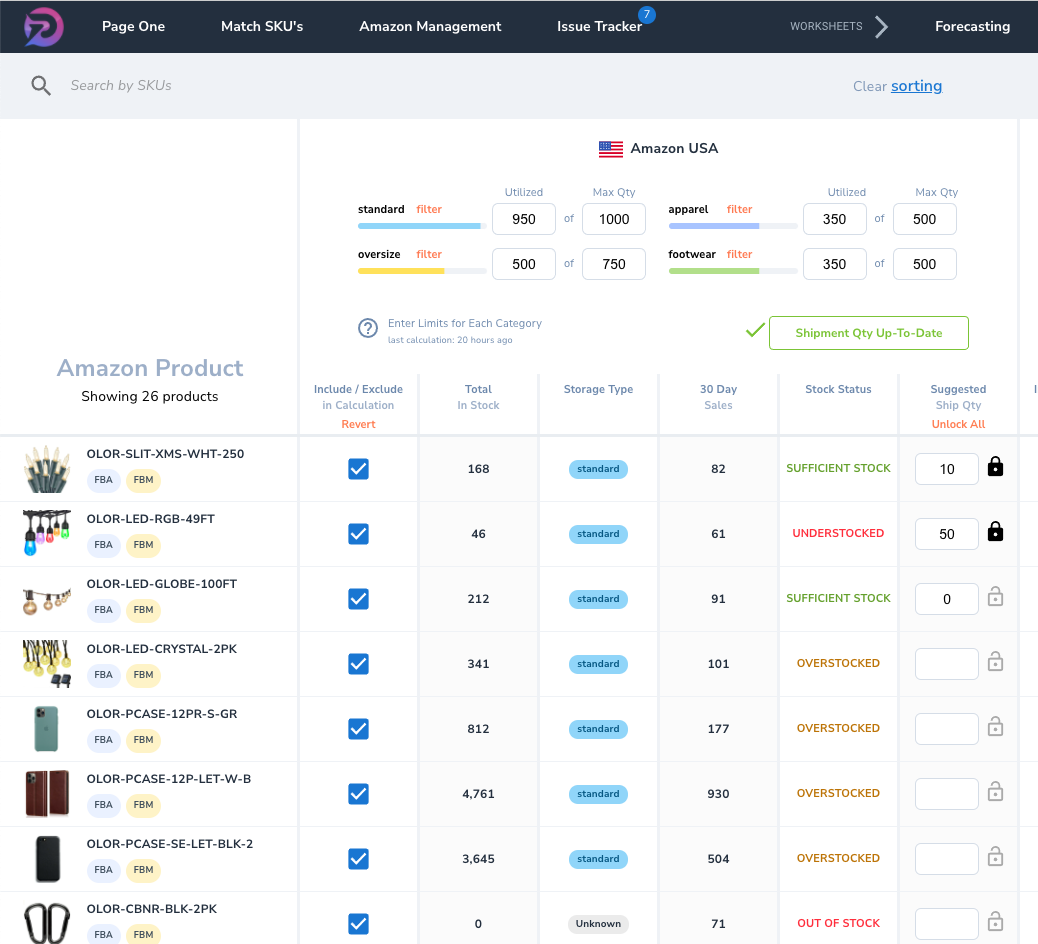The height and width of the screenshot is (944, 1038).
Task: Toggle the checkbox for OLOR-PCASE-SE-LET-BLK-2
Action: pyautogui.click(x=358, y=859)
